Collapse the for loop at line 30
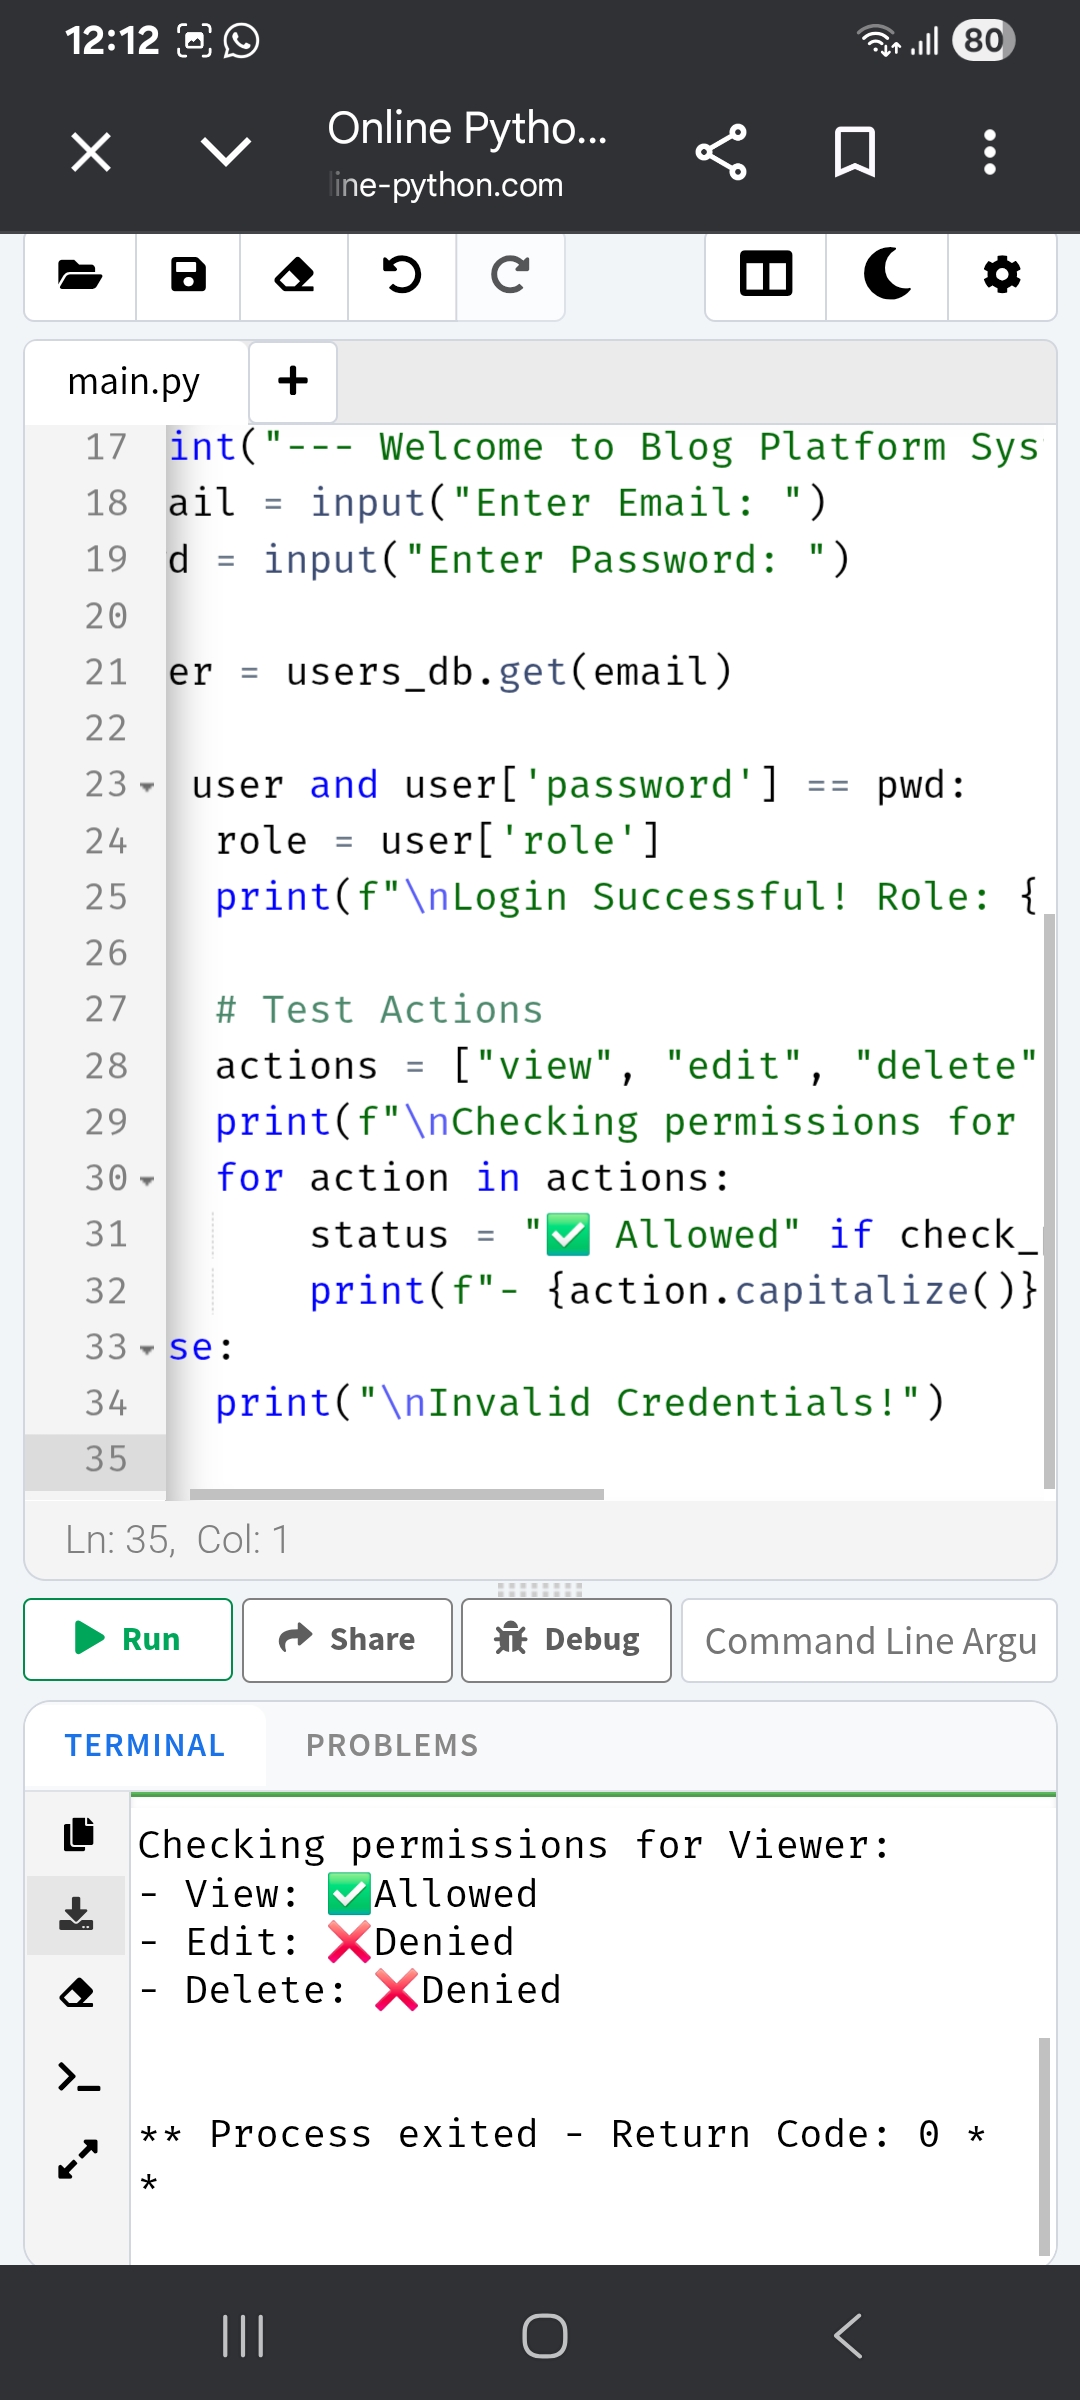 [148, 1181]
